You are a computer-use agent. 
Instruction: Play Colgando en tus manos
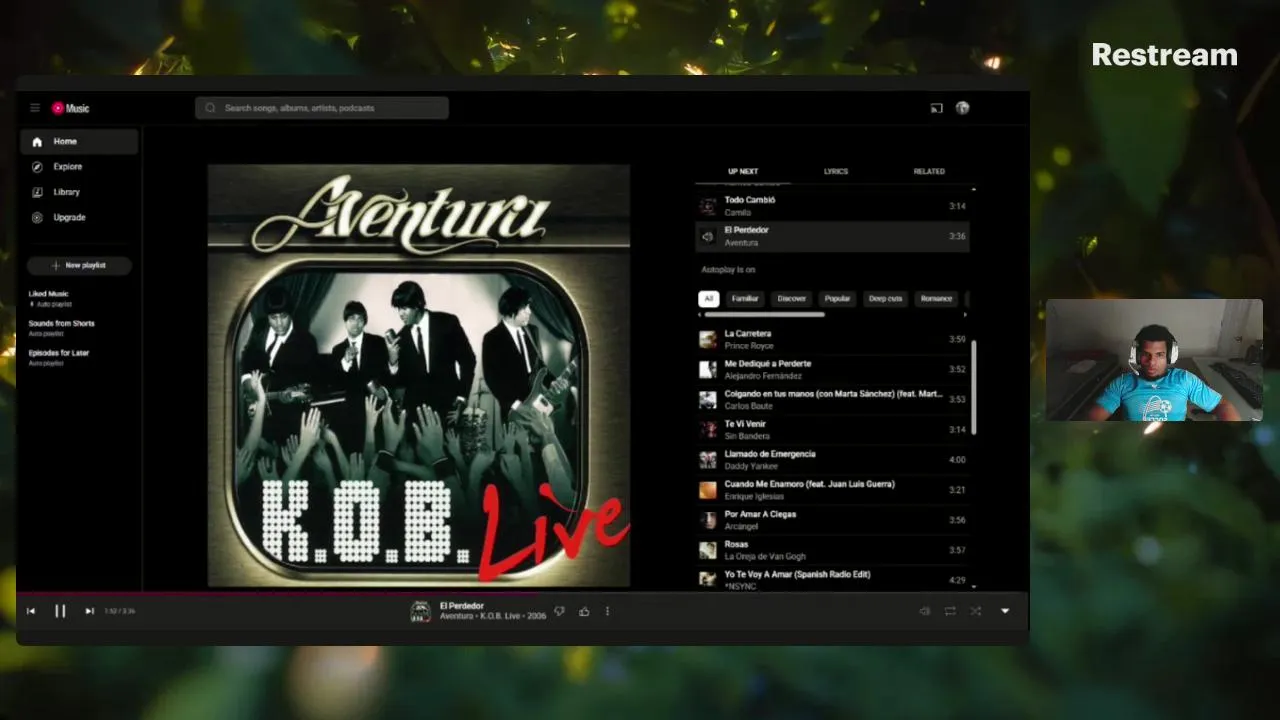click(x=832, y=399)
